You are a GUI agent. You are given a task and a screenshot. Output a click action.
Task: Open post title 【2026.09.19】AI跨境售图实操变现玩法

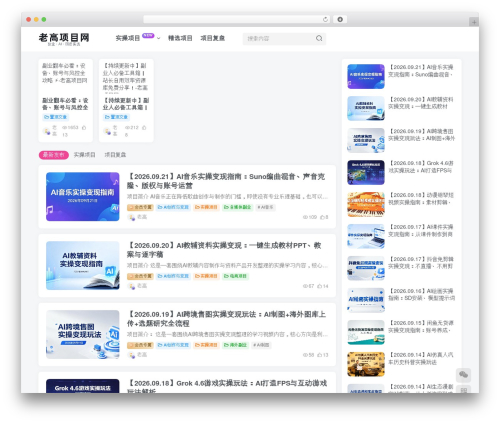click(x=226, y=319)
